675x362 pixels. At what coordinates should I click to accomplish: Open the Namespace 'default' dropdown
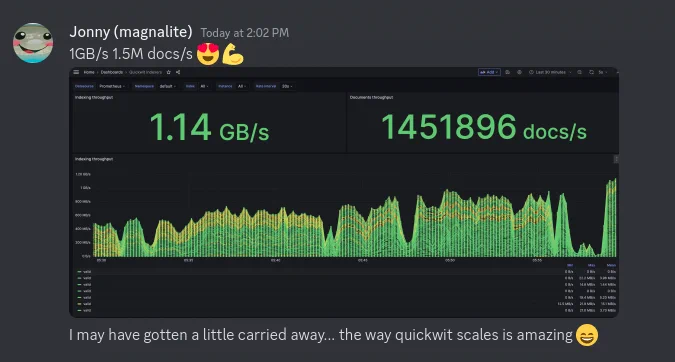pyautogui.click(x=167, y=87)
